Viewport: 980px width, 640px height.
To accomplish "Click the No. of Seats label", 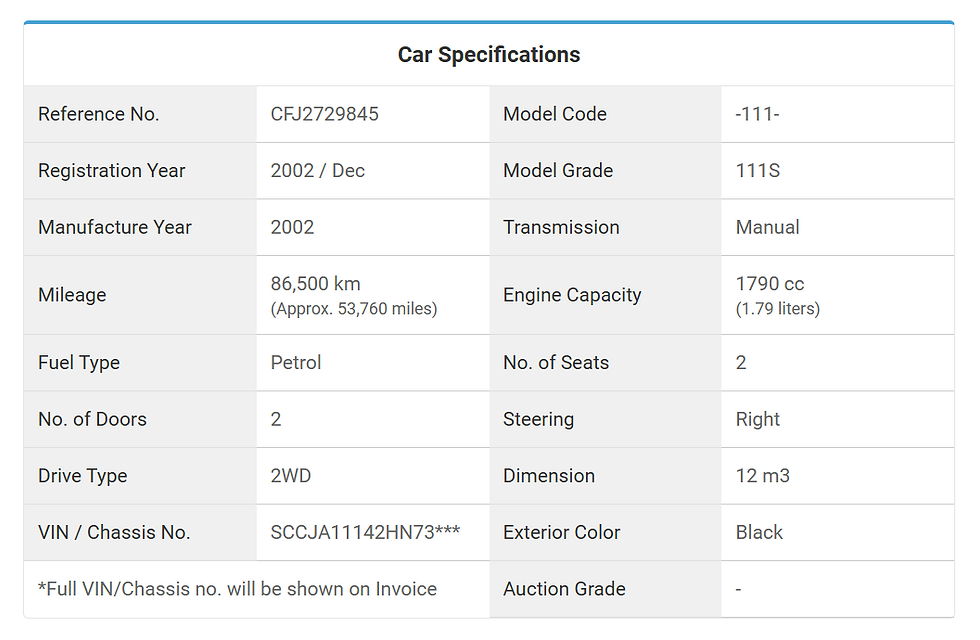I will [x=556, y=362].
